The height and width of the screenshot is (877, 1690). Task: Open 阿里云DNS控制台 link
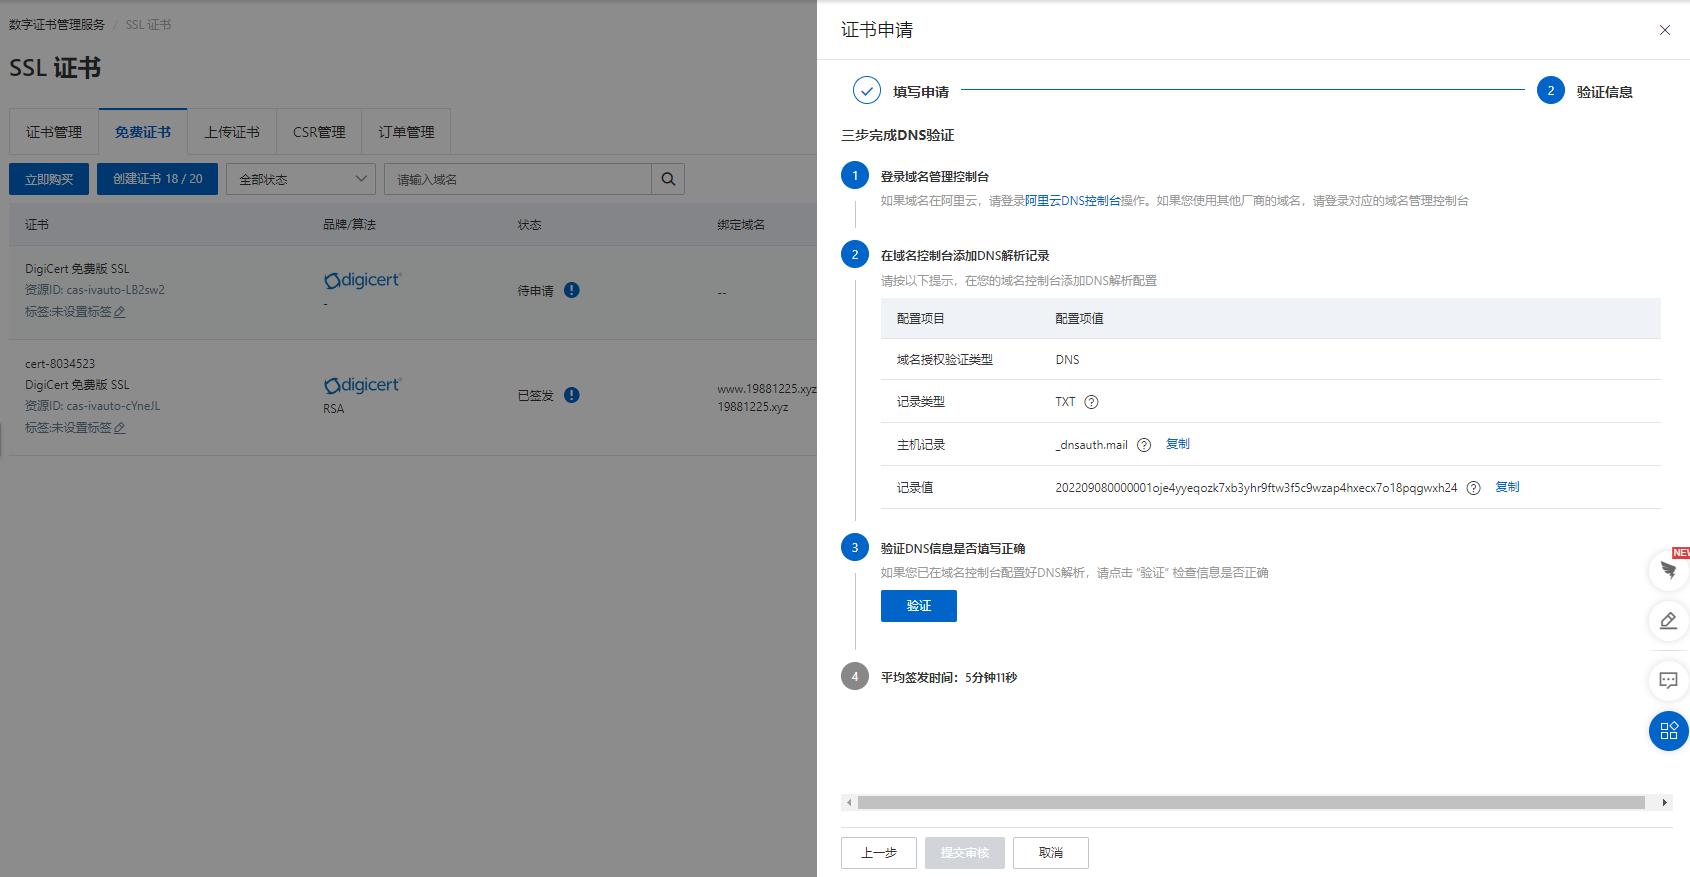click(x=1073, y=201)
